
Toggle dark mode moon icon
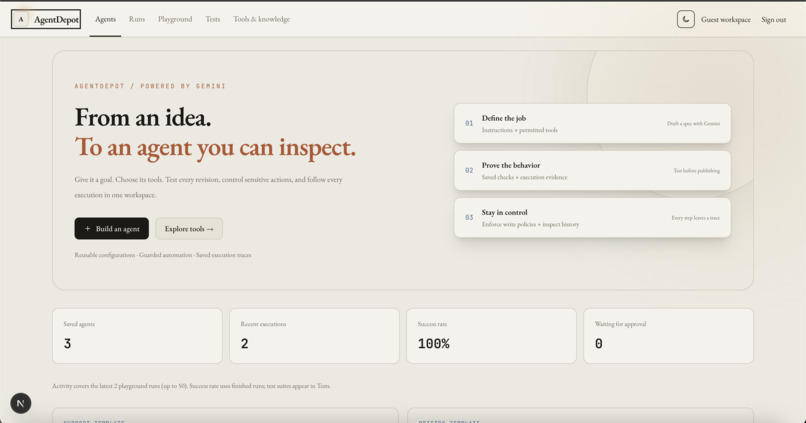685,19
